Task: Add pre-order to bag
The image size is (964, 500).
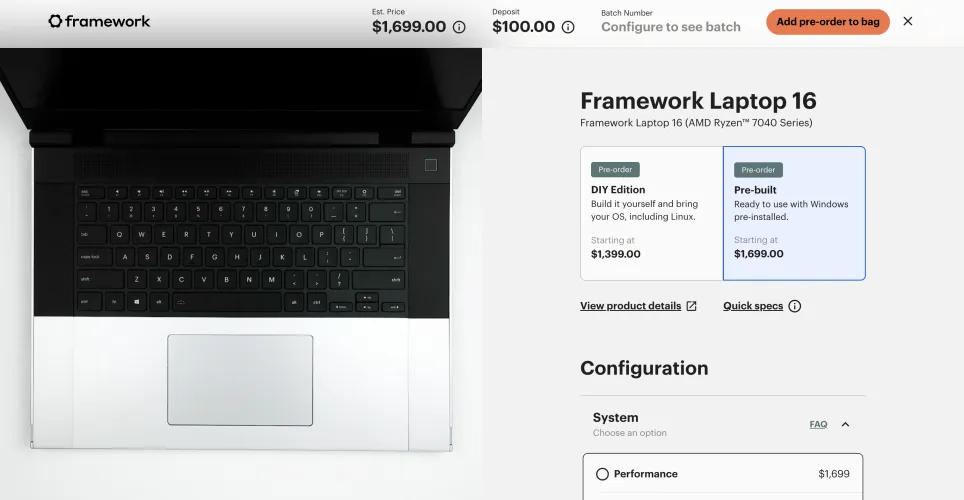Action: [x=828, y=21]
